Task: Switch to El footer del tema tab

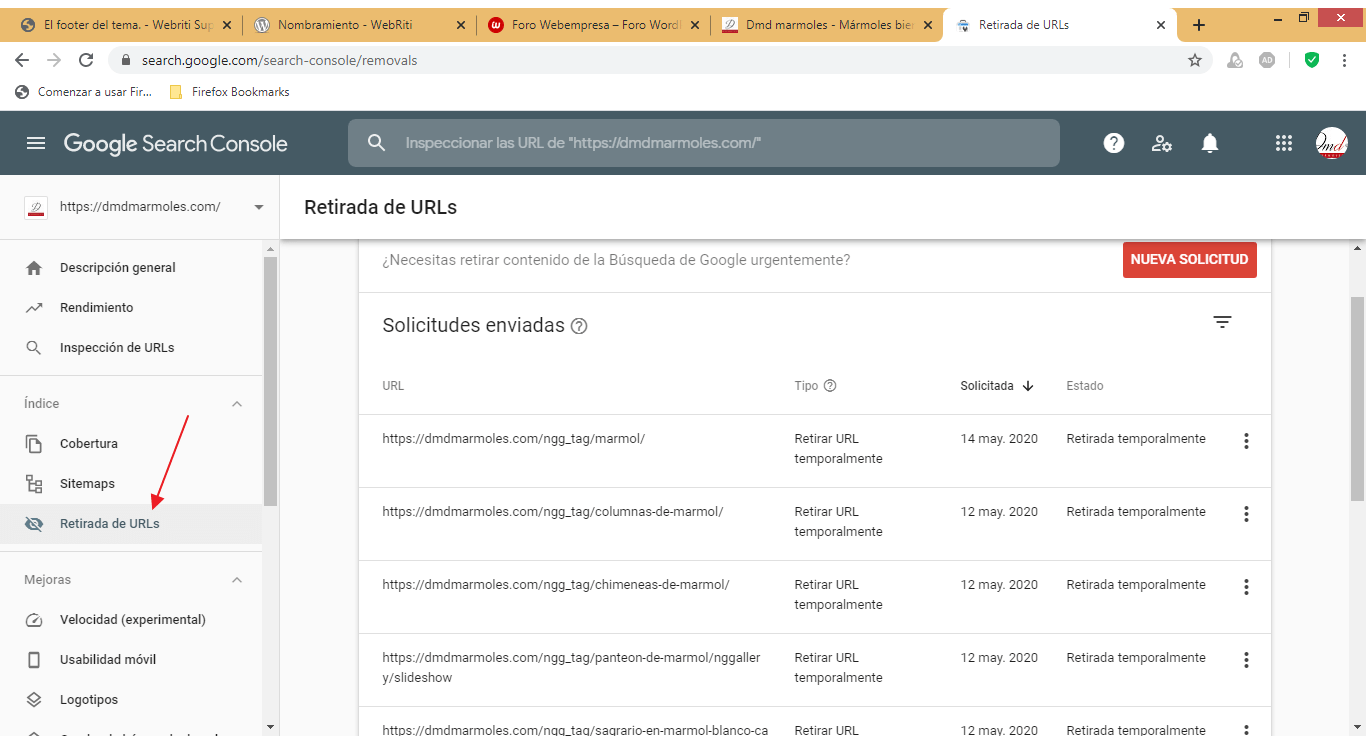Action: 125,25
